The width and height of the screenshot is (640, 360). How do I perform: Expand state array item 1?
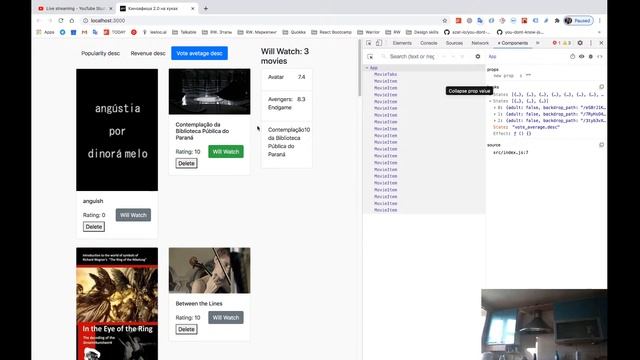[495, 114]
